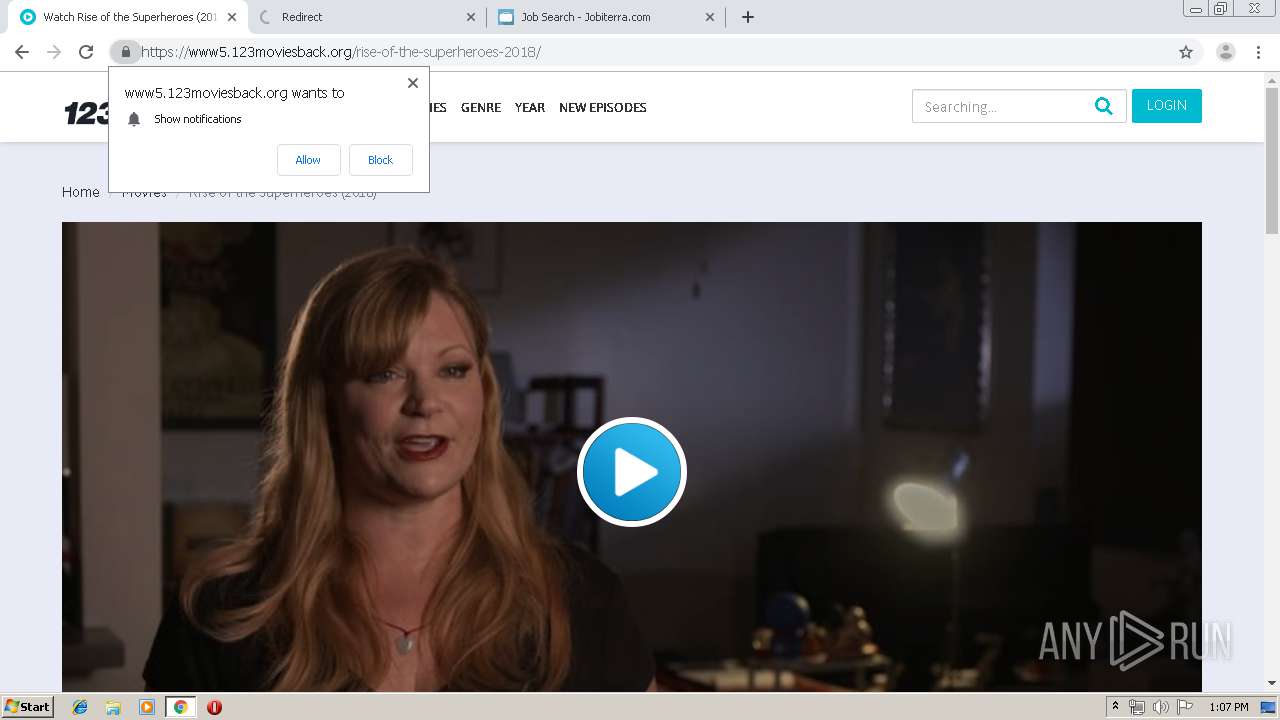Reload the current page

pyautogui.click(x=86, y=52)
